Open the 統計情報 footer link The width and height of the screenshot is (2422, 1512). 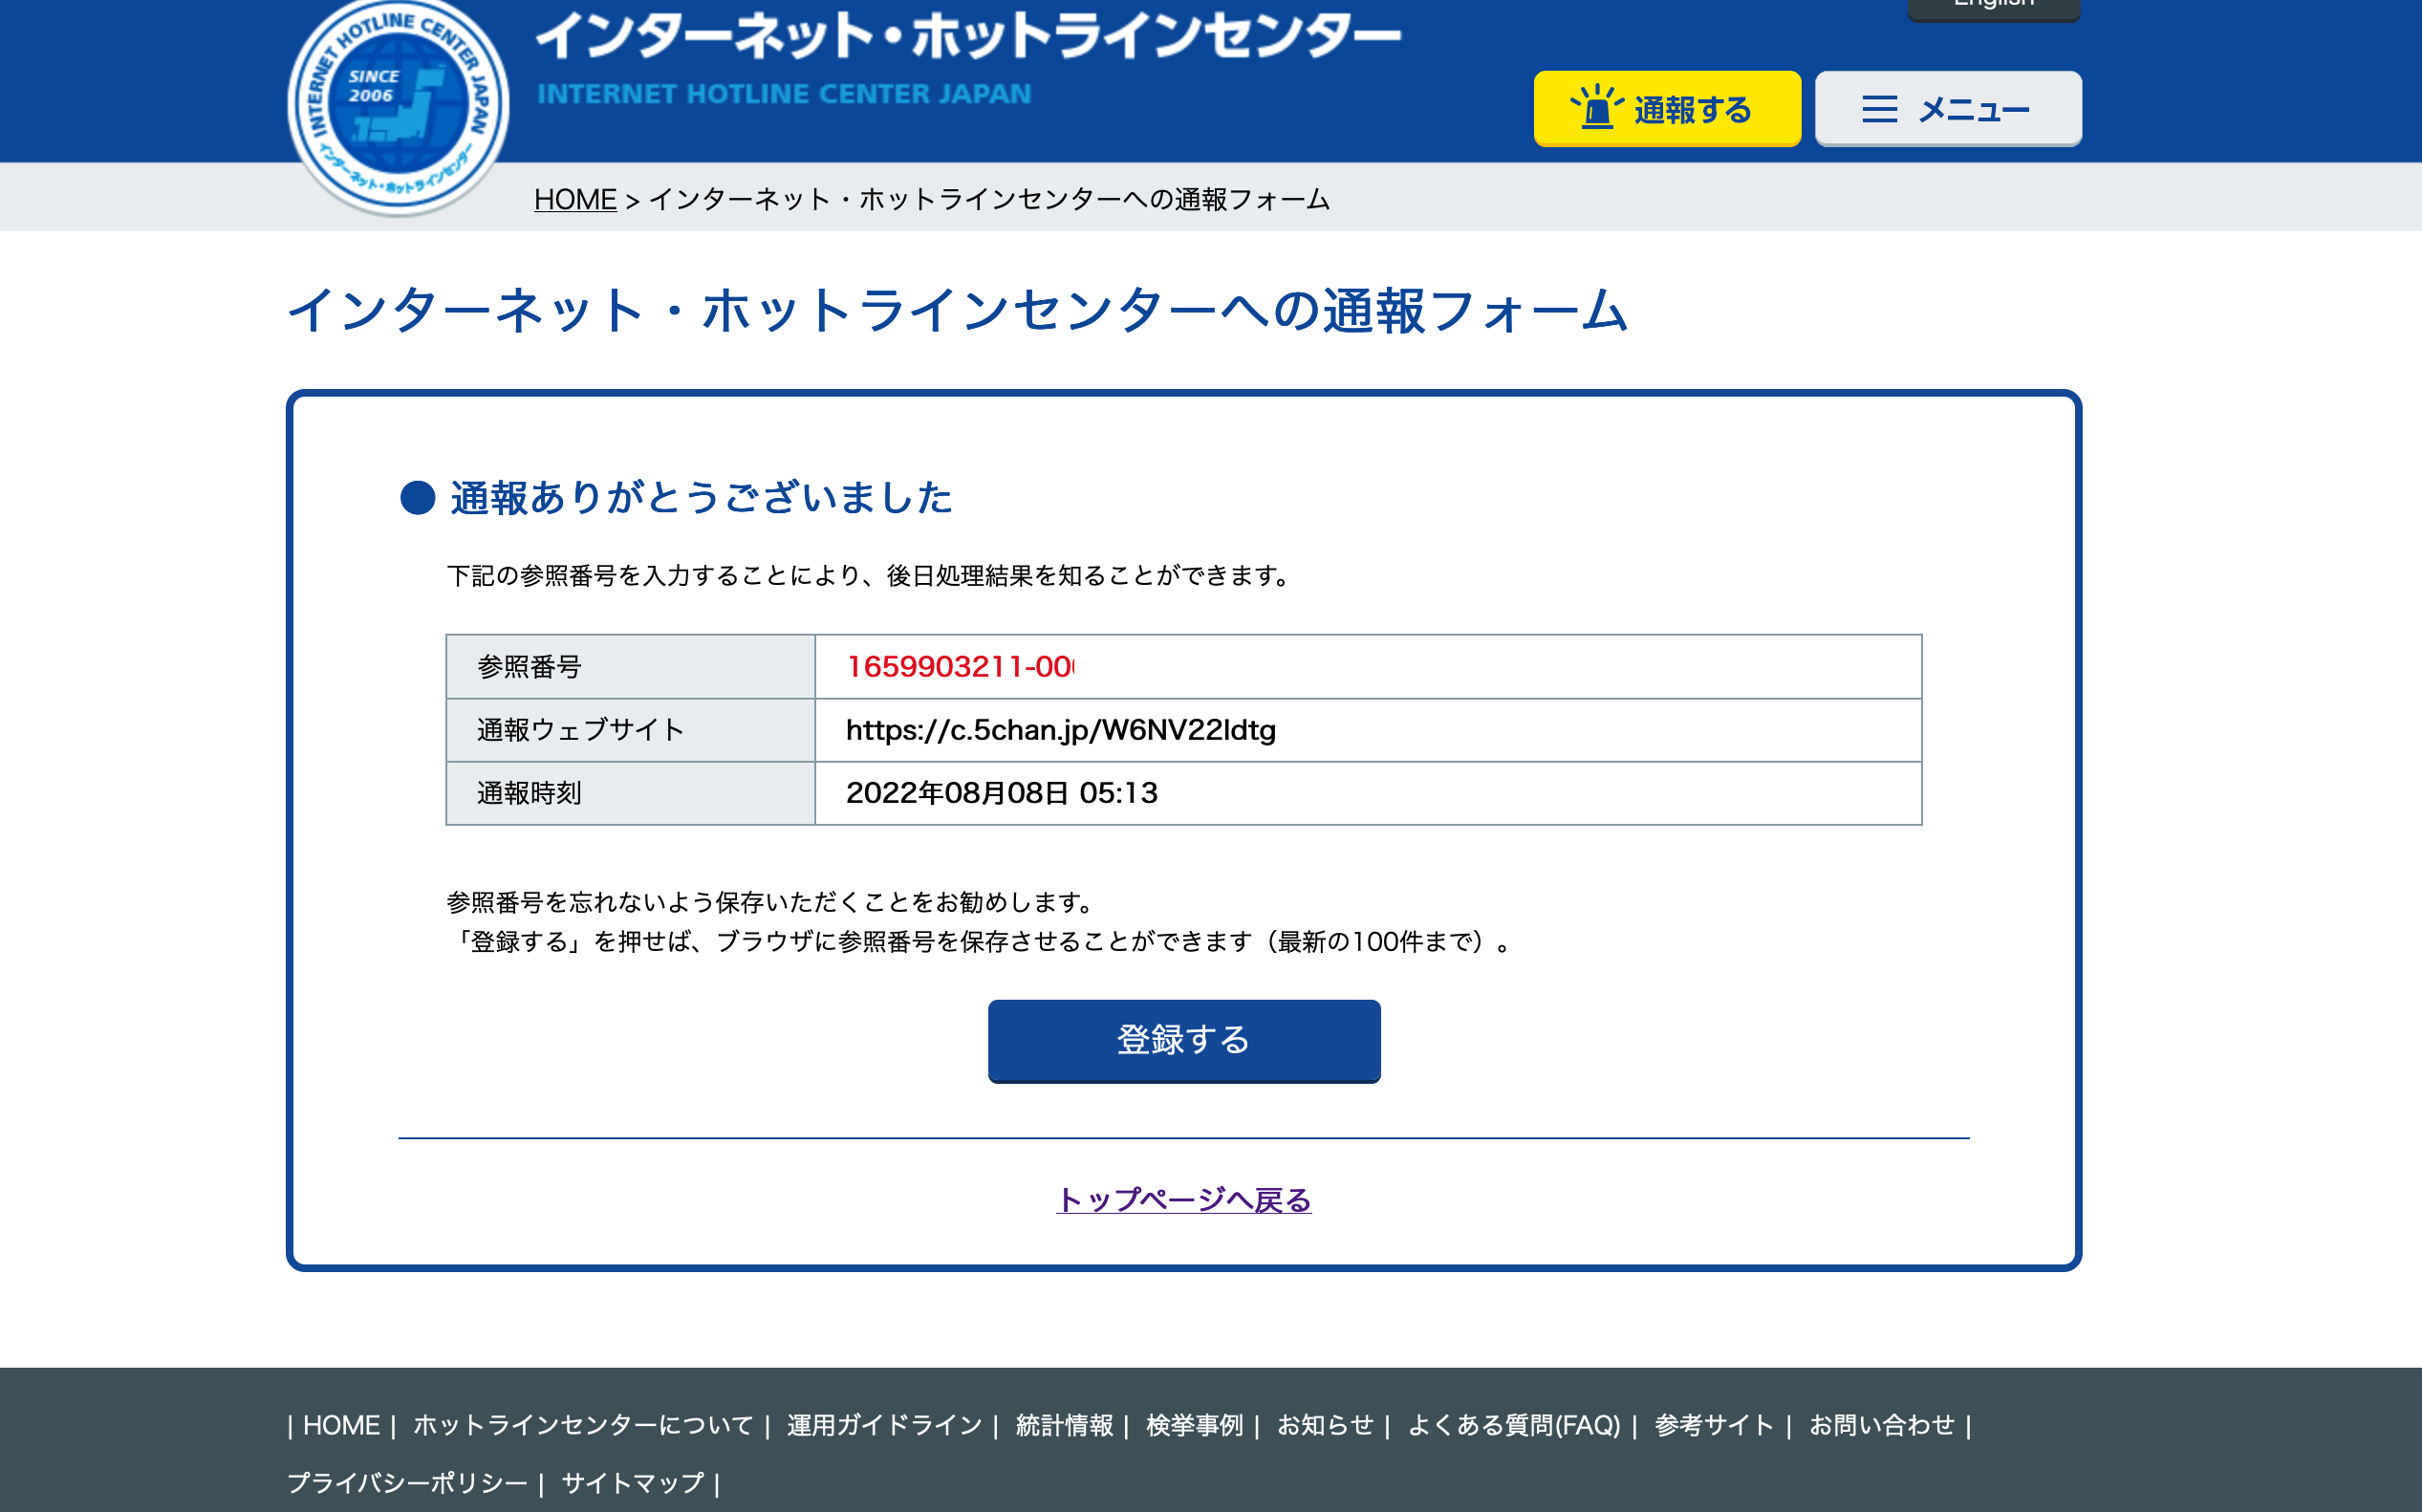[x=1064, y=1425]
